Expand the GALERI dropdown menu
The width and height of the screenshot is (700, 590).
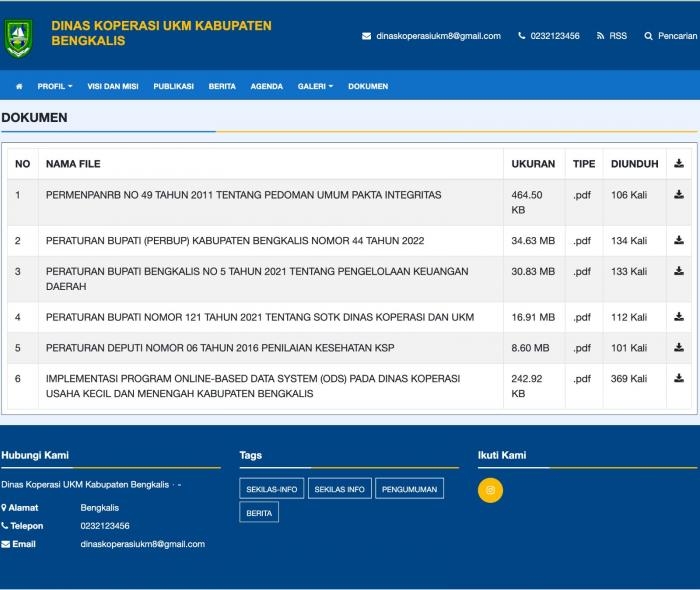[x=315, y=86]
